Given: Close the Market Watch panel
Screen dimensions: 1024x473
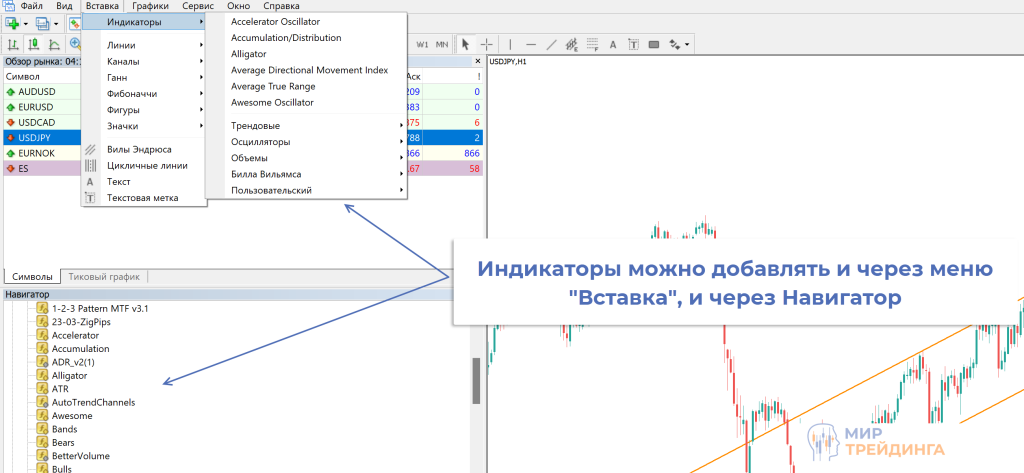Looking at the screenshot, I should tap(478, 61).
